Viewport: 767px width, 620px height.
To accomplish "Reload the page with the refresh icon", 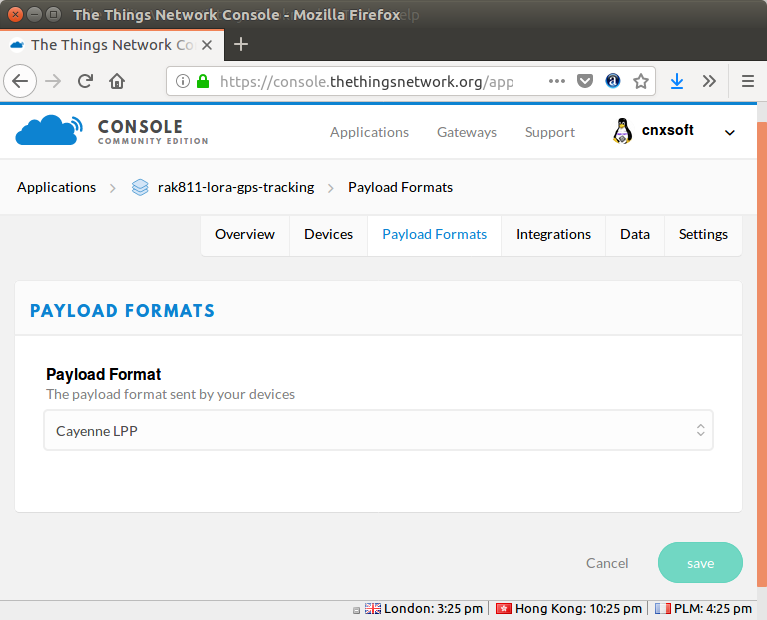I will click(x=85, y=81).
